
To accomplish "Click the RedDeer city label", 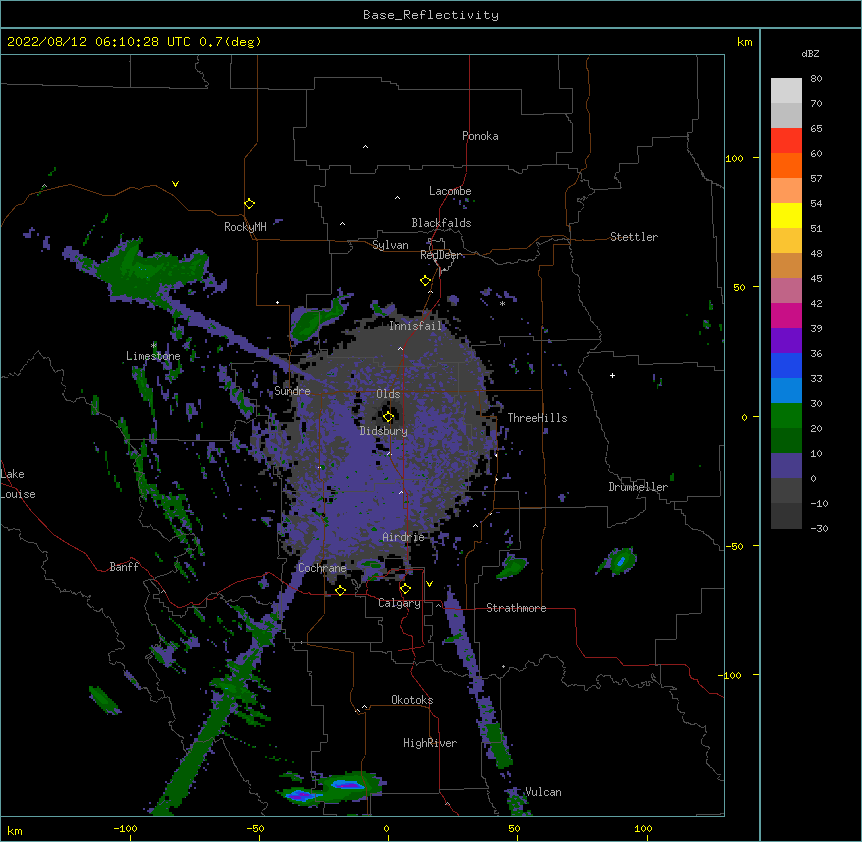I will [441, 255].
